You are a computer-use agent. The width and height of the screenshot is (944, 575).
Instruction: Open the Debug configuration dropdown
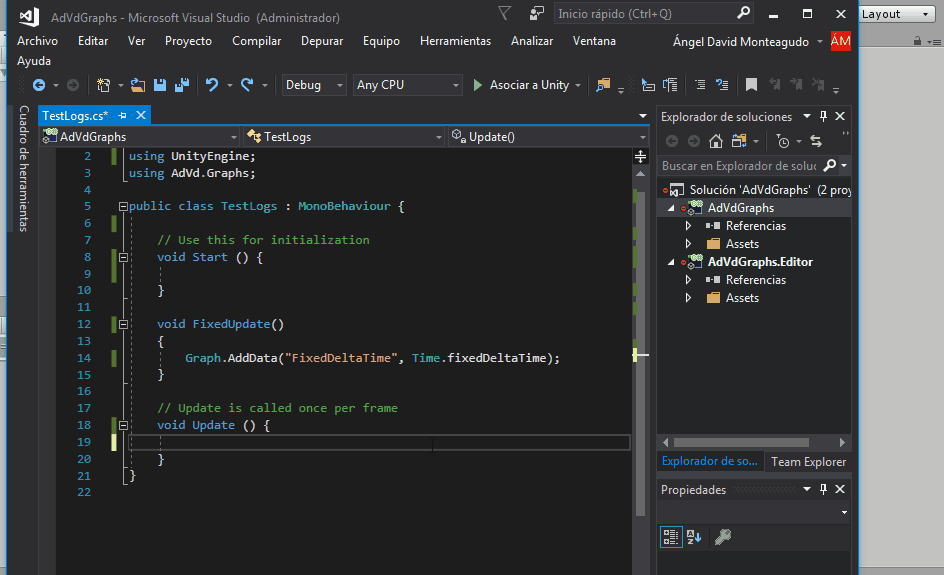point(314,86)
